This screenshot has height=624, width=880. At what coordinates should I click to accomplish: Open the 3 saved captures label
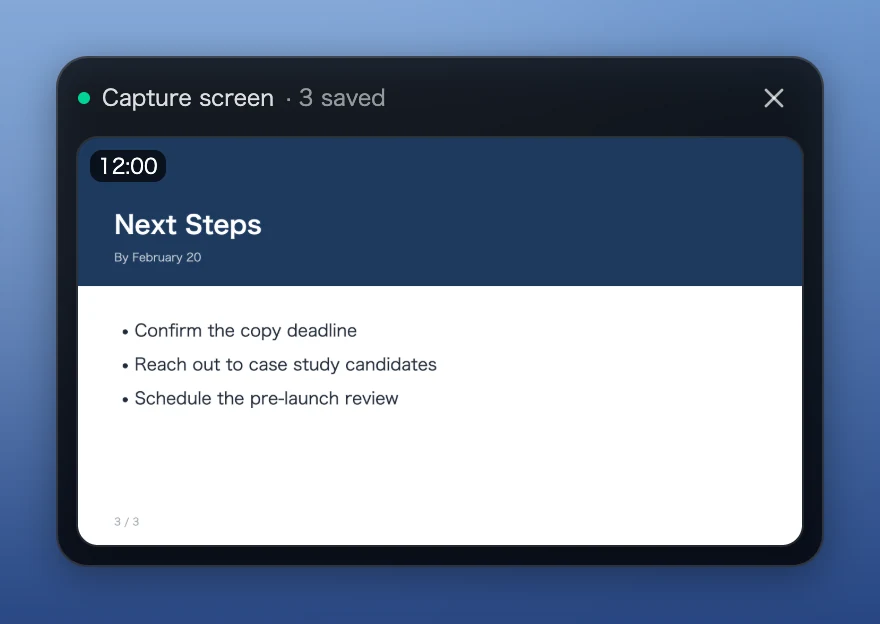click(x=342, y=98)
